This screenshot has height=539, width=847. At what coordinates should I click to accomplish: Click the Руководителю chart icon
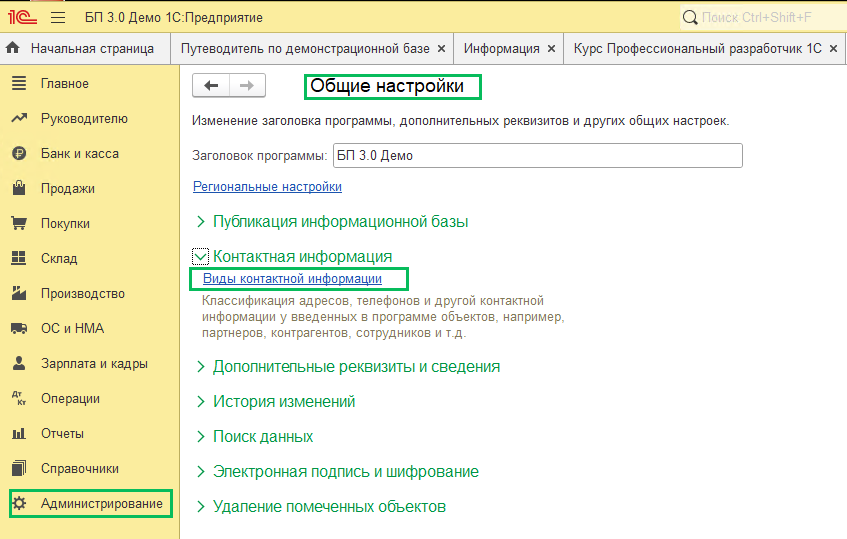[19, 118]
